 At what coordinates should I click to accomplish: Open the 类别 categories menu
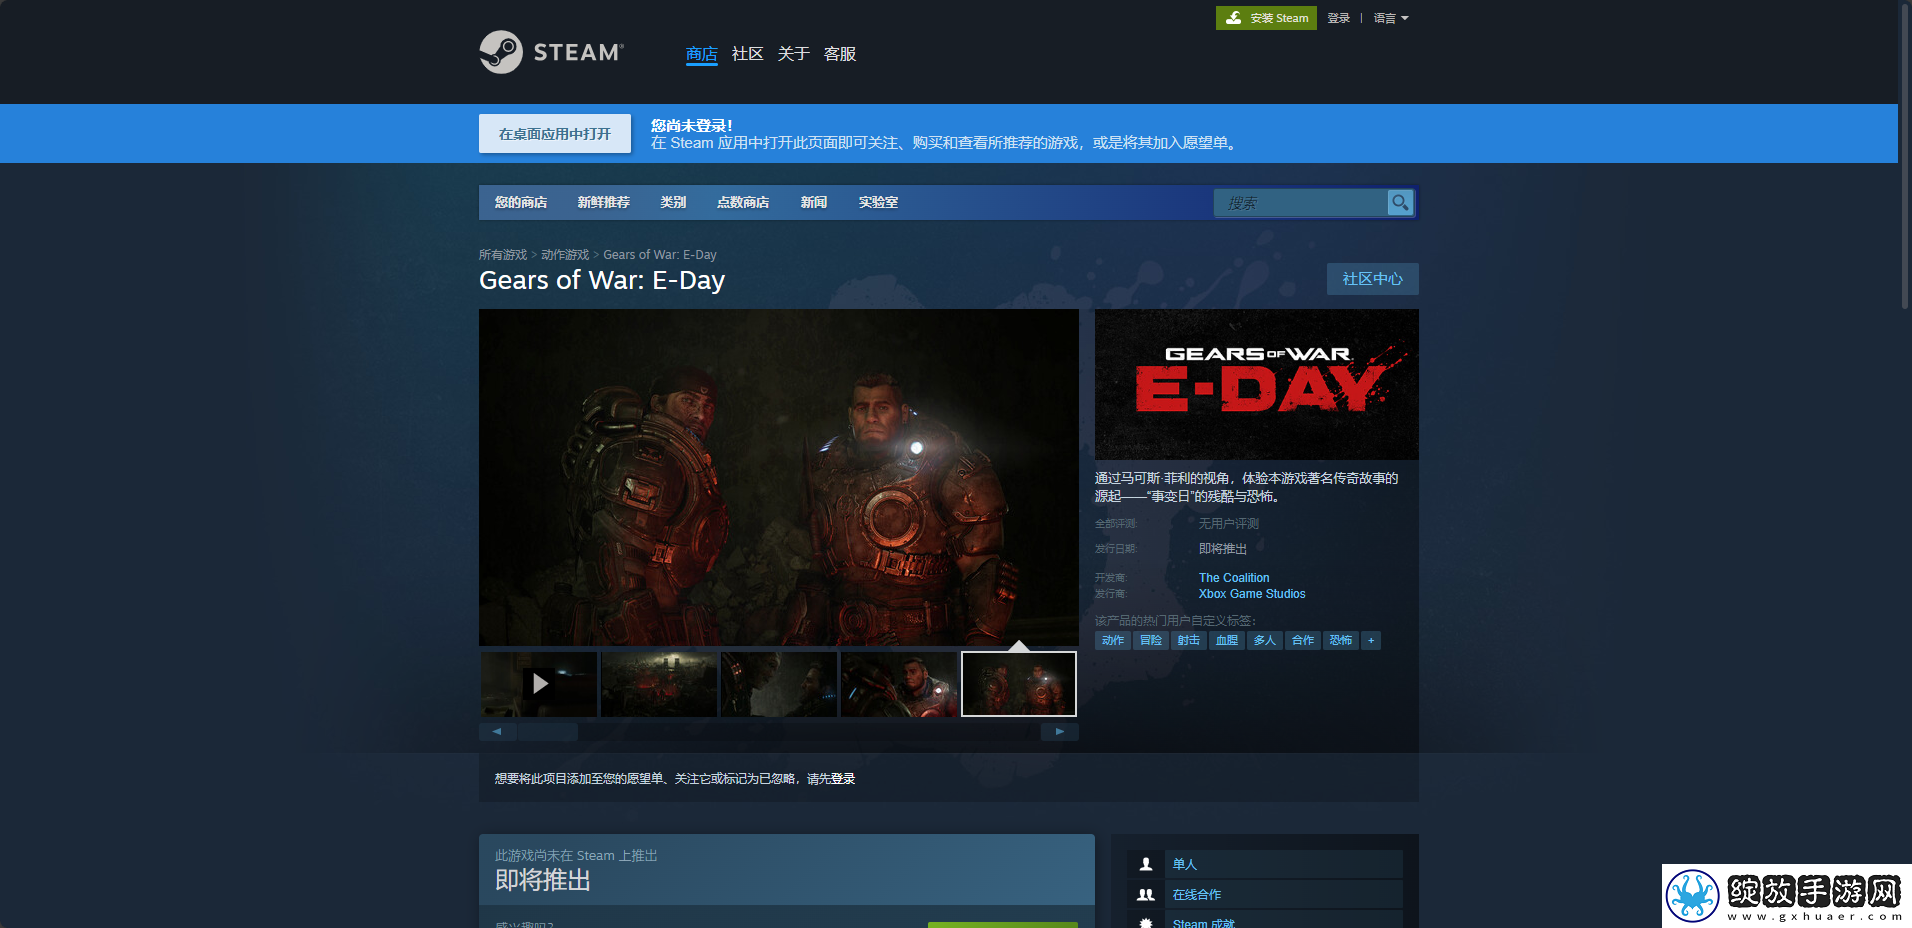(x=673, y=202)
